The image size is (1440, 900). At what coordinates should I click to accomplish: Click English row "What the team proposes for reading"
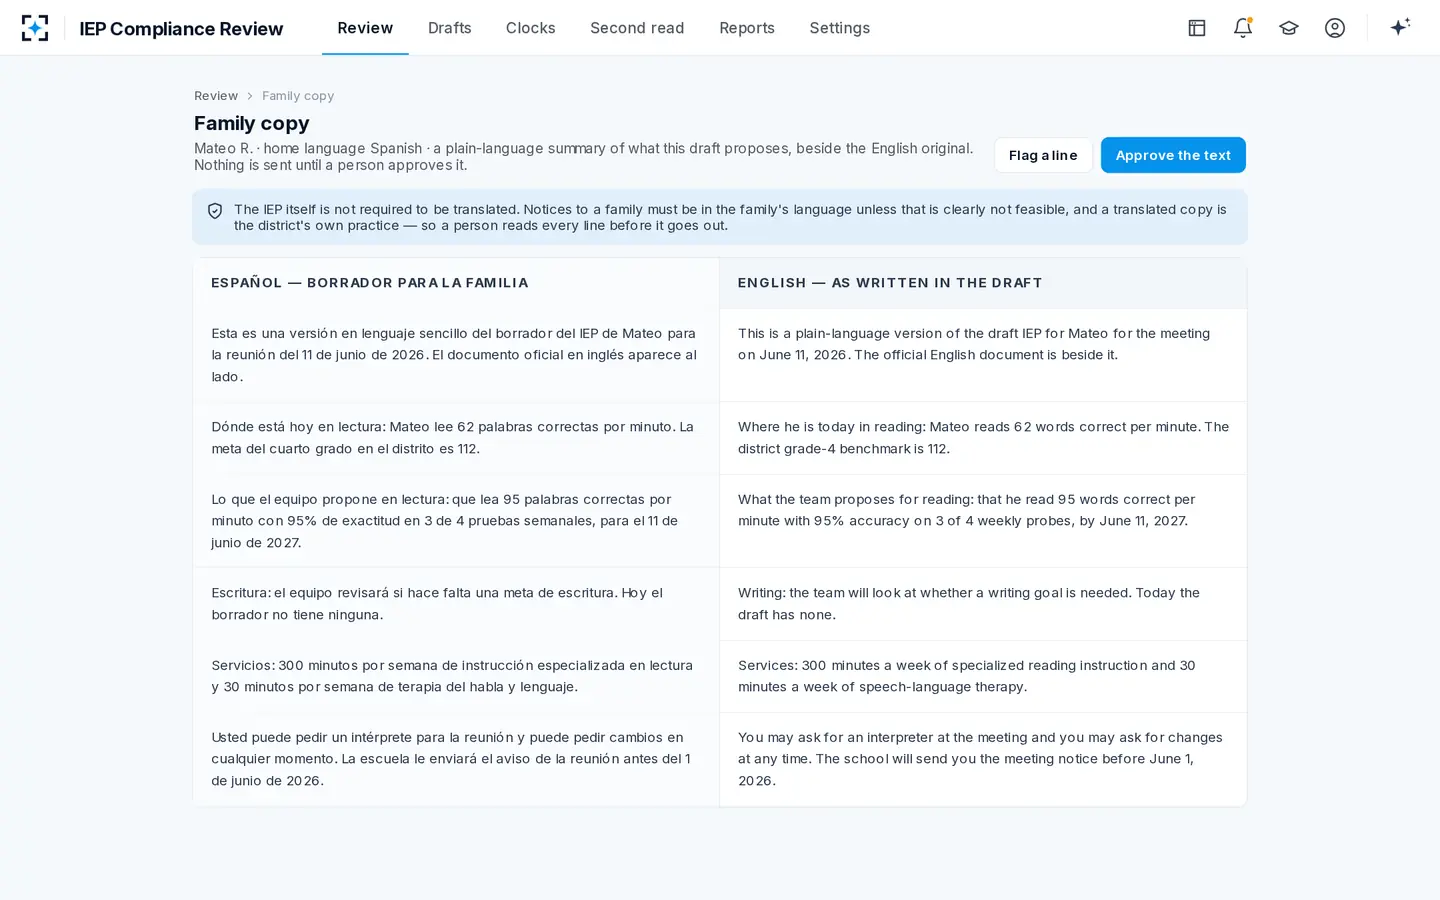983,521
